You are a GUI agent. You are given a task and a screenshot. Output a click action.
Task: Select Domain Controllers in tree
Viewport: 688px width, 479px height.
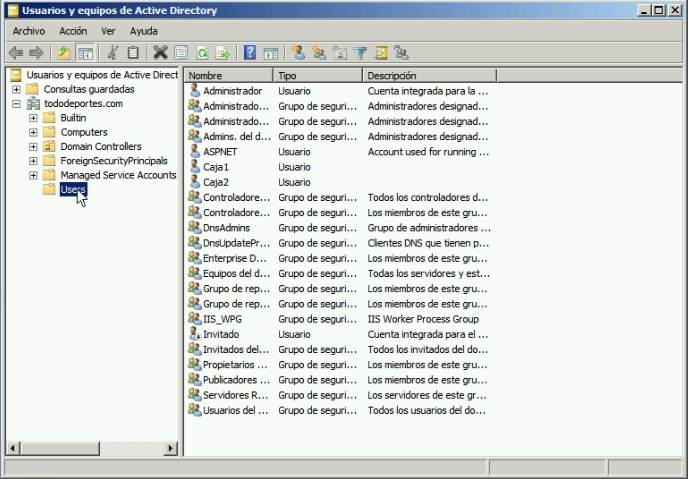click(101, 147)
